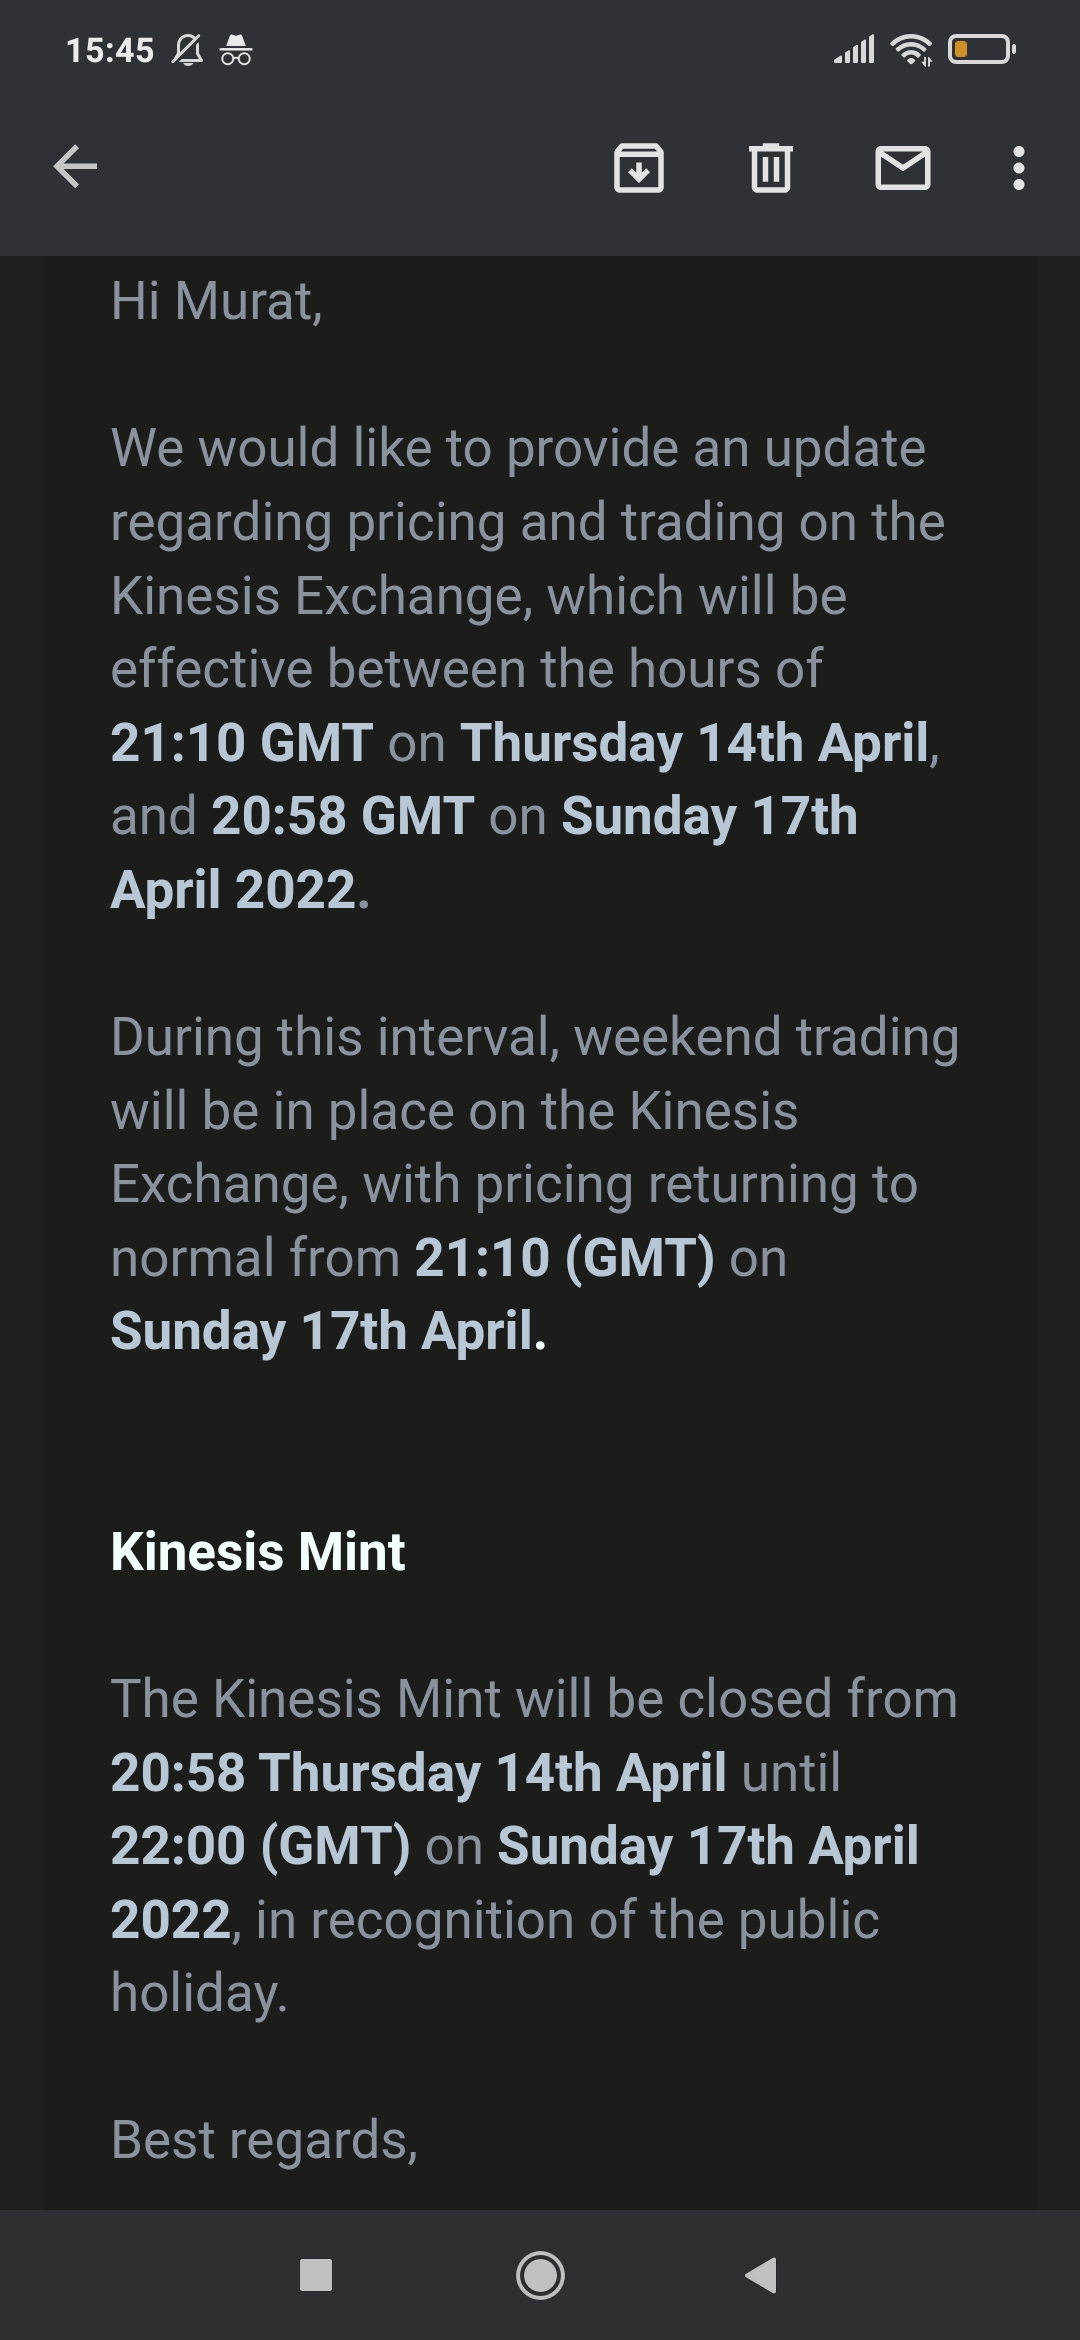Tap the incognito icon in the status bar
Screen dimensions: 1080x2340
pos(236,49)
